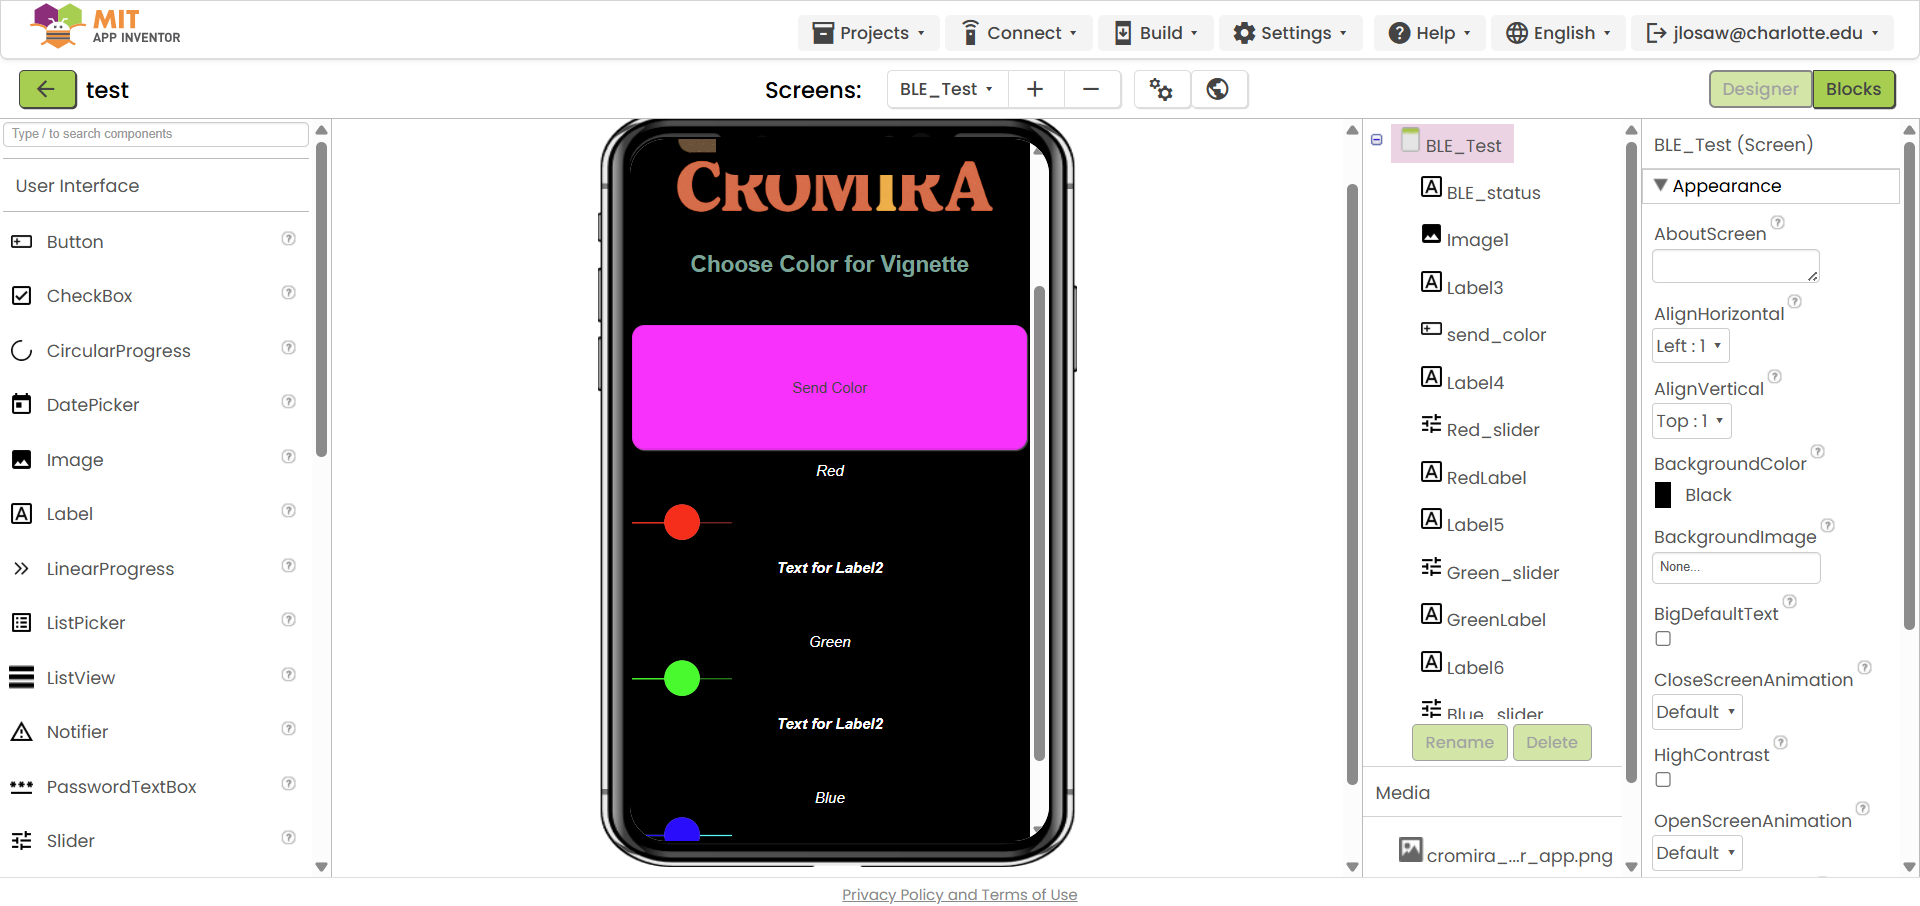Click help icon next to AboutScreen property
Image resolution: width=1920 pixels, height=906 pixels.
(x=1777, y=222)
